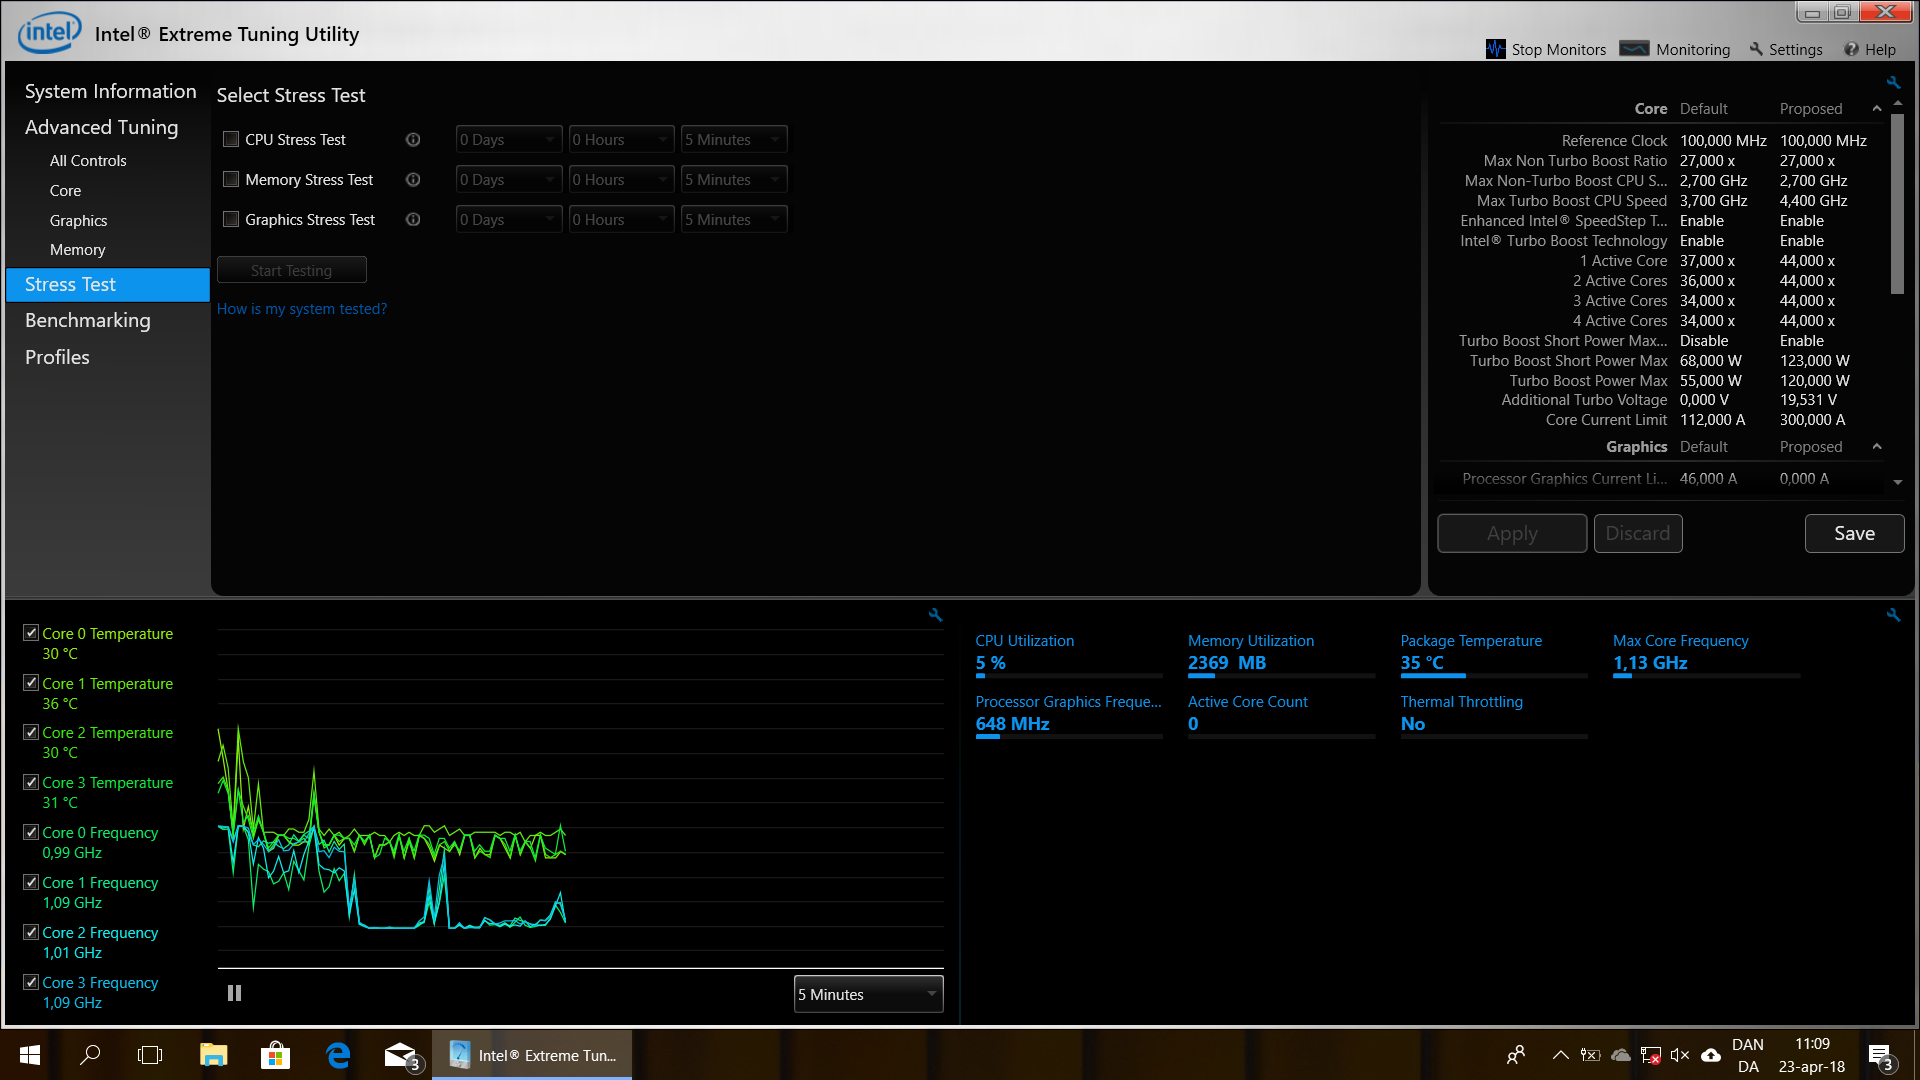Viewport: 1920px width, 1080px height.
Task: Show hidden system tray icons
Action: click(x=1560, y=1055)
